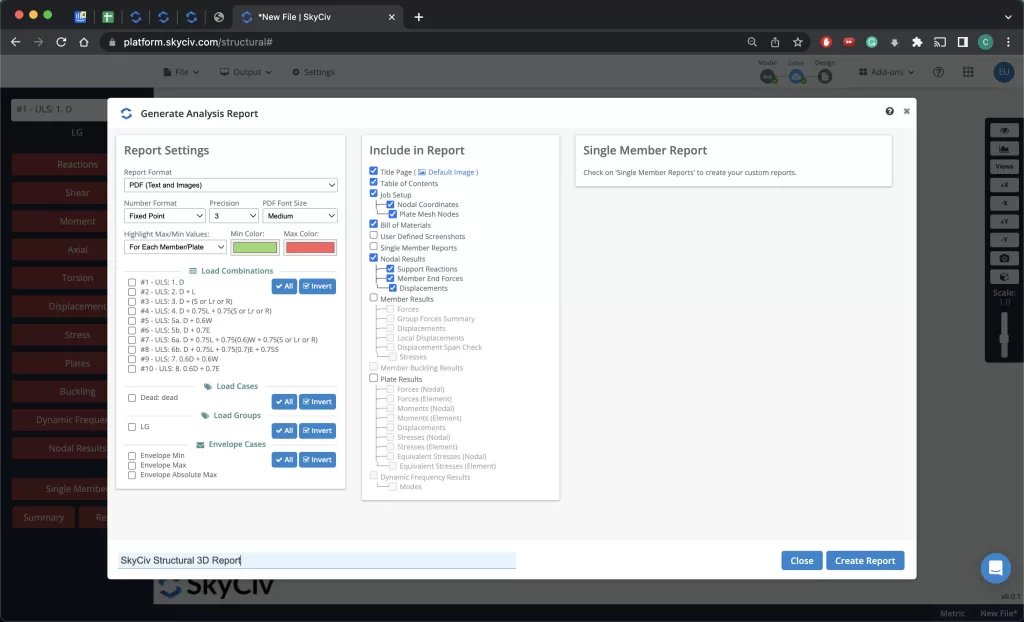Open the File menu

[x=181, y=72]
